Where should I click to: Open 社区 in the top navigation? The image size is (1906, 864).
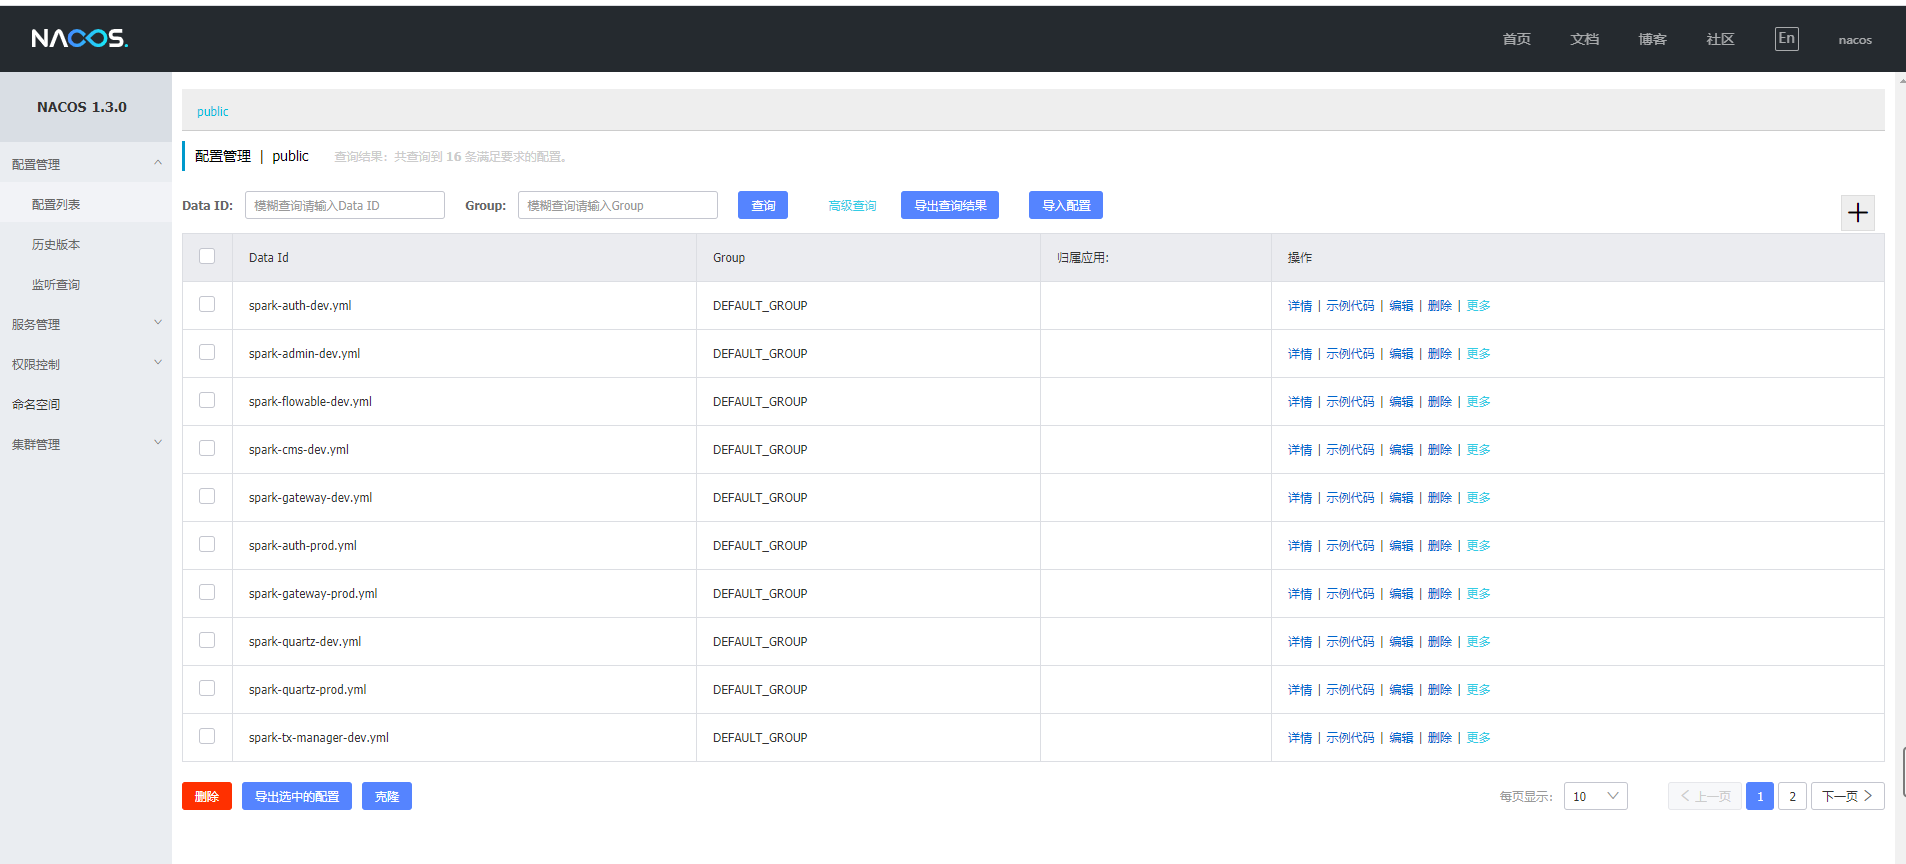[1720, 39]
